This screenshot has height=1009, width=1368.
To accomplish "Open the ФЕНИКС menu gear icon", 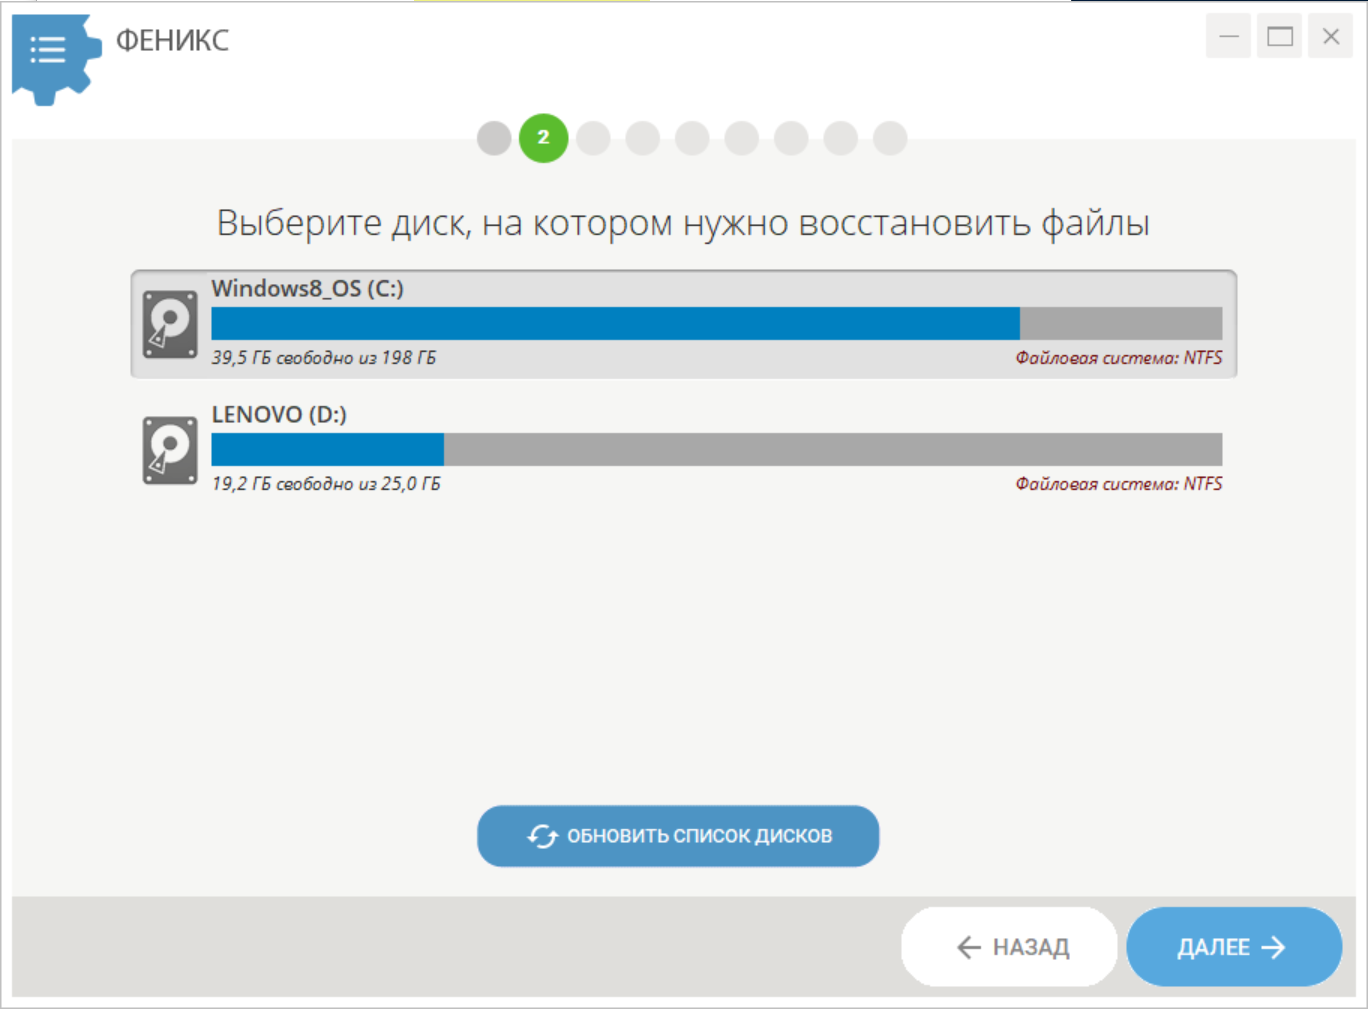I will [56, 58].
